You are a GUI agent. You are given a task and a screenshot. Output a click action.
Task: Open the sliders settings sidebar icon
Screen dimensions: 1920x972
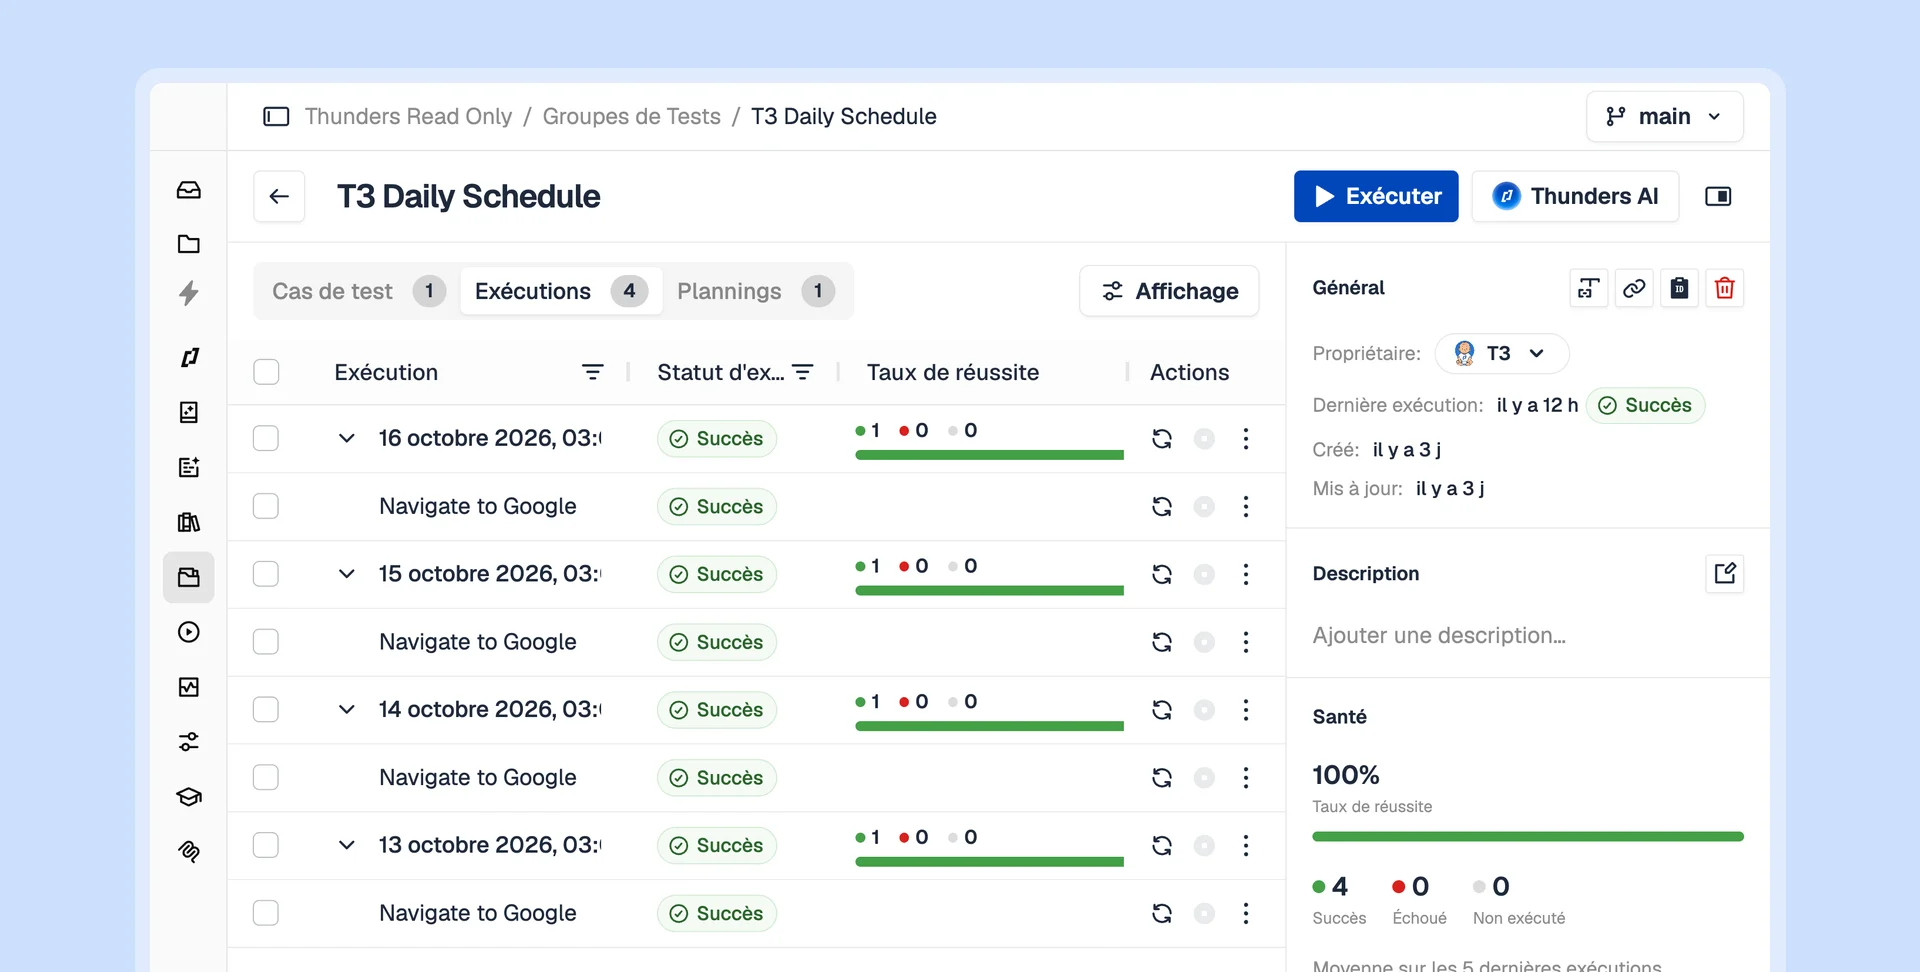189,742
